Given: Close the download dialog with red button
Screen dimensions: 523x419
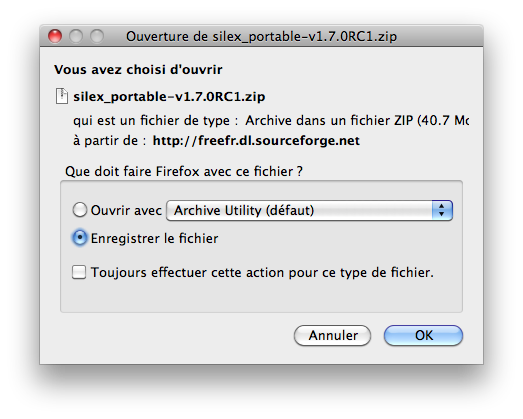Looking at the screenshot, I should tap(55, 36).
